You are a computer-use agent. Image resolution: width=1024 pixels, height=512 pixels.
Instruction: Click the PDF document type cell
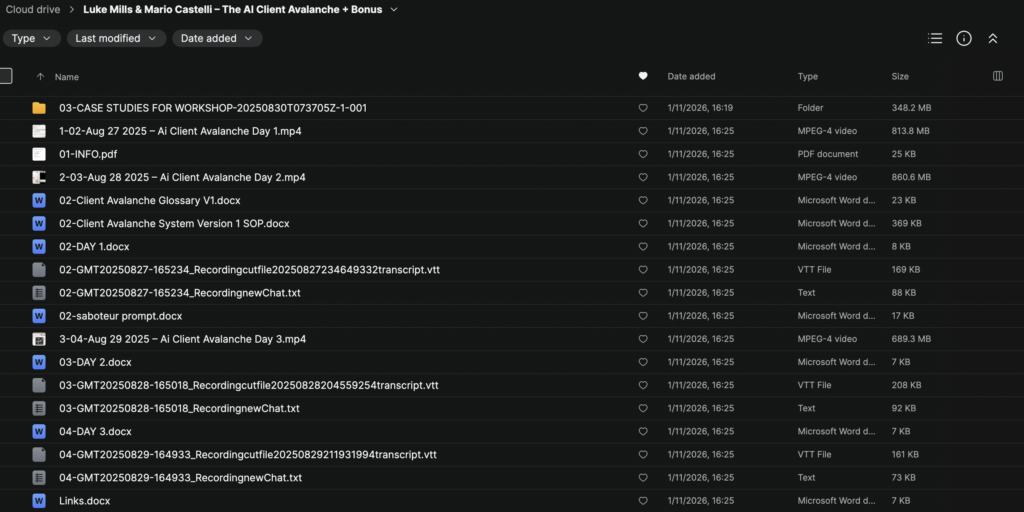pyautogui.click(x=827, y=154)
